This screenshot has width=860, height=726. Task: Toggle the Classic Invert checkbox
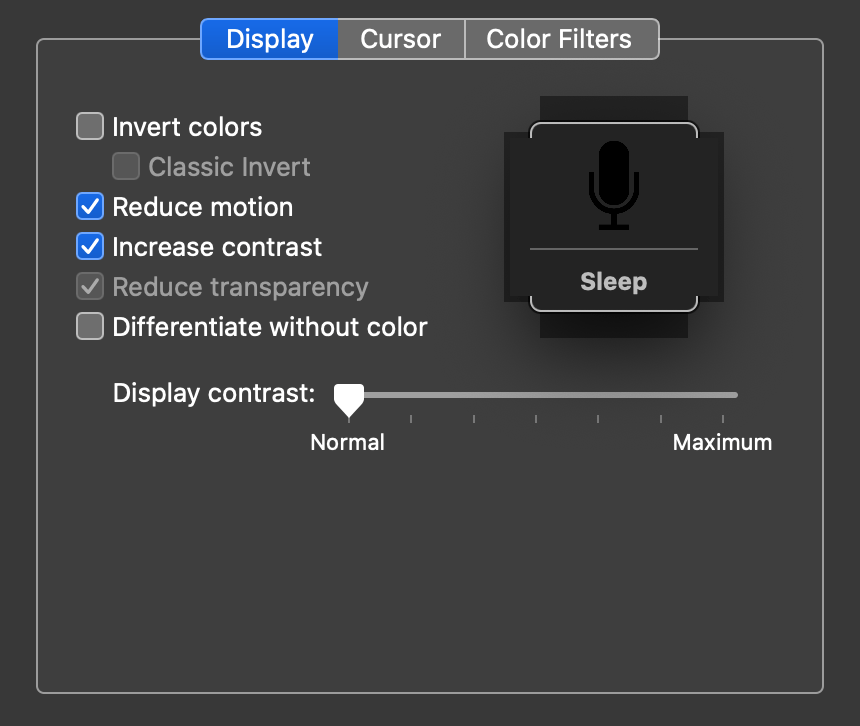[126, 167]
